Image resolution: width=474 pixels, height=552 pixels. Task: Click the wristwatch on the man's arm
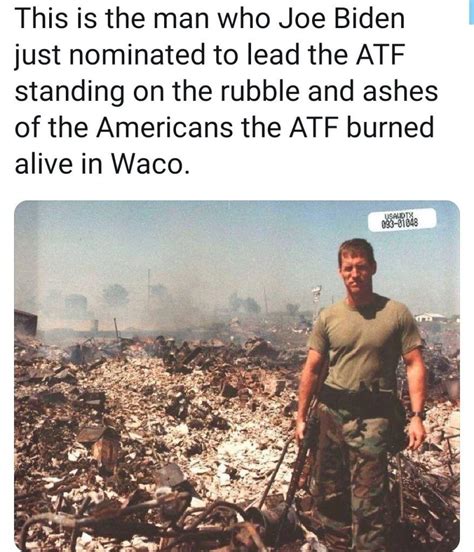tap(418, 415)
